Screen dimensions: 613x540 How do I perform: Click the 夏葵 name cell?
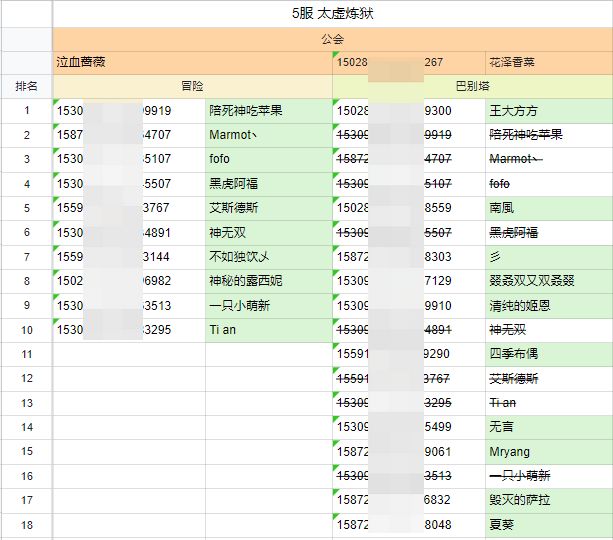coord(549,525)
